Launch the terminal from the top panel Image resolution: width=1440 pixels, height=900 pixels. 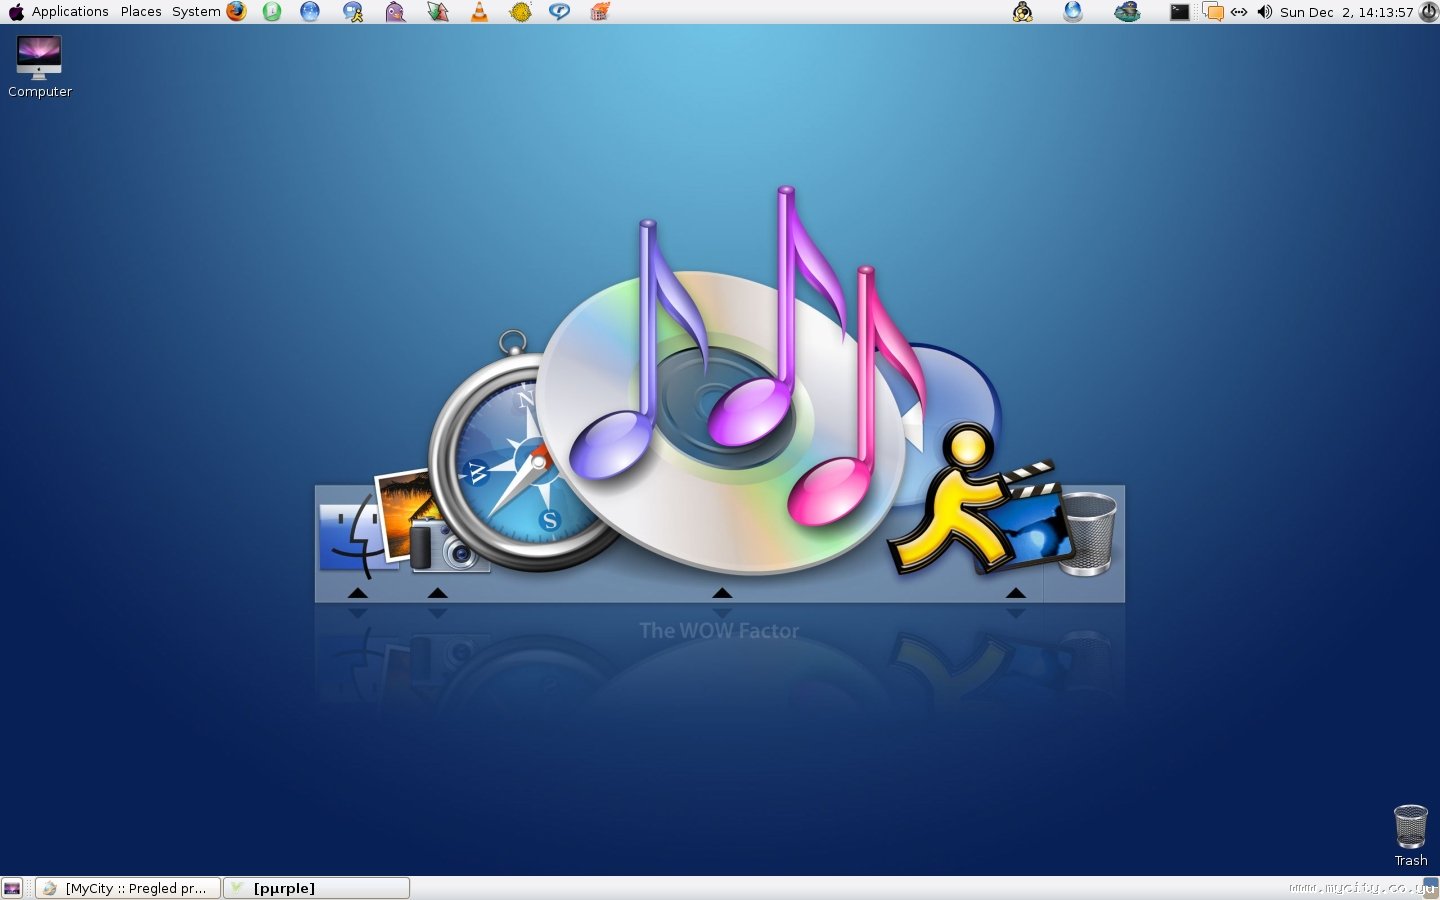1180,12
